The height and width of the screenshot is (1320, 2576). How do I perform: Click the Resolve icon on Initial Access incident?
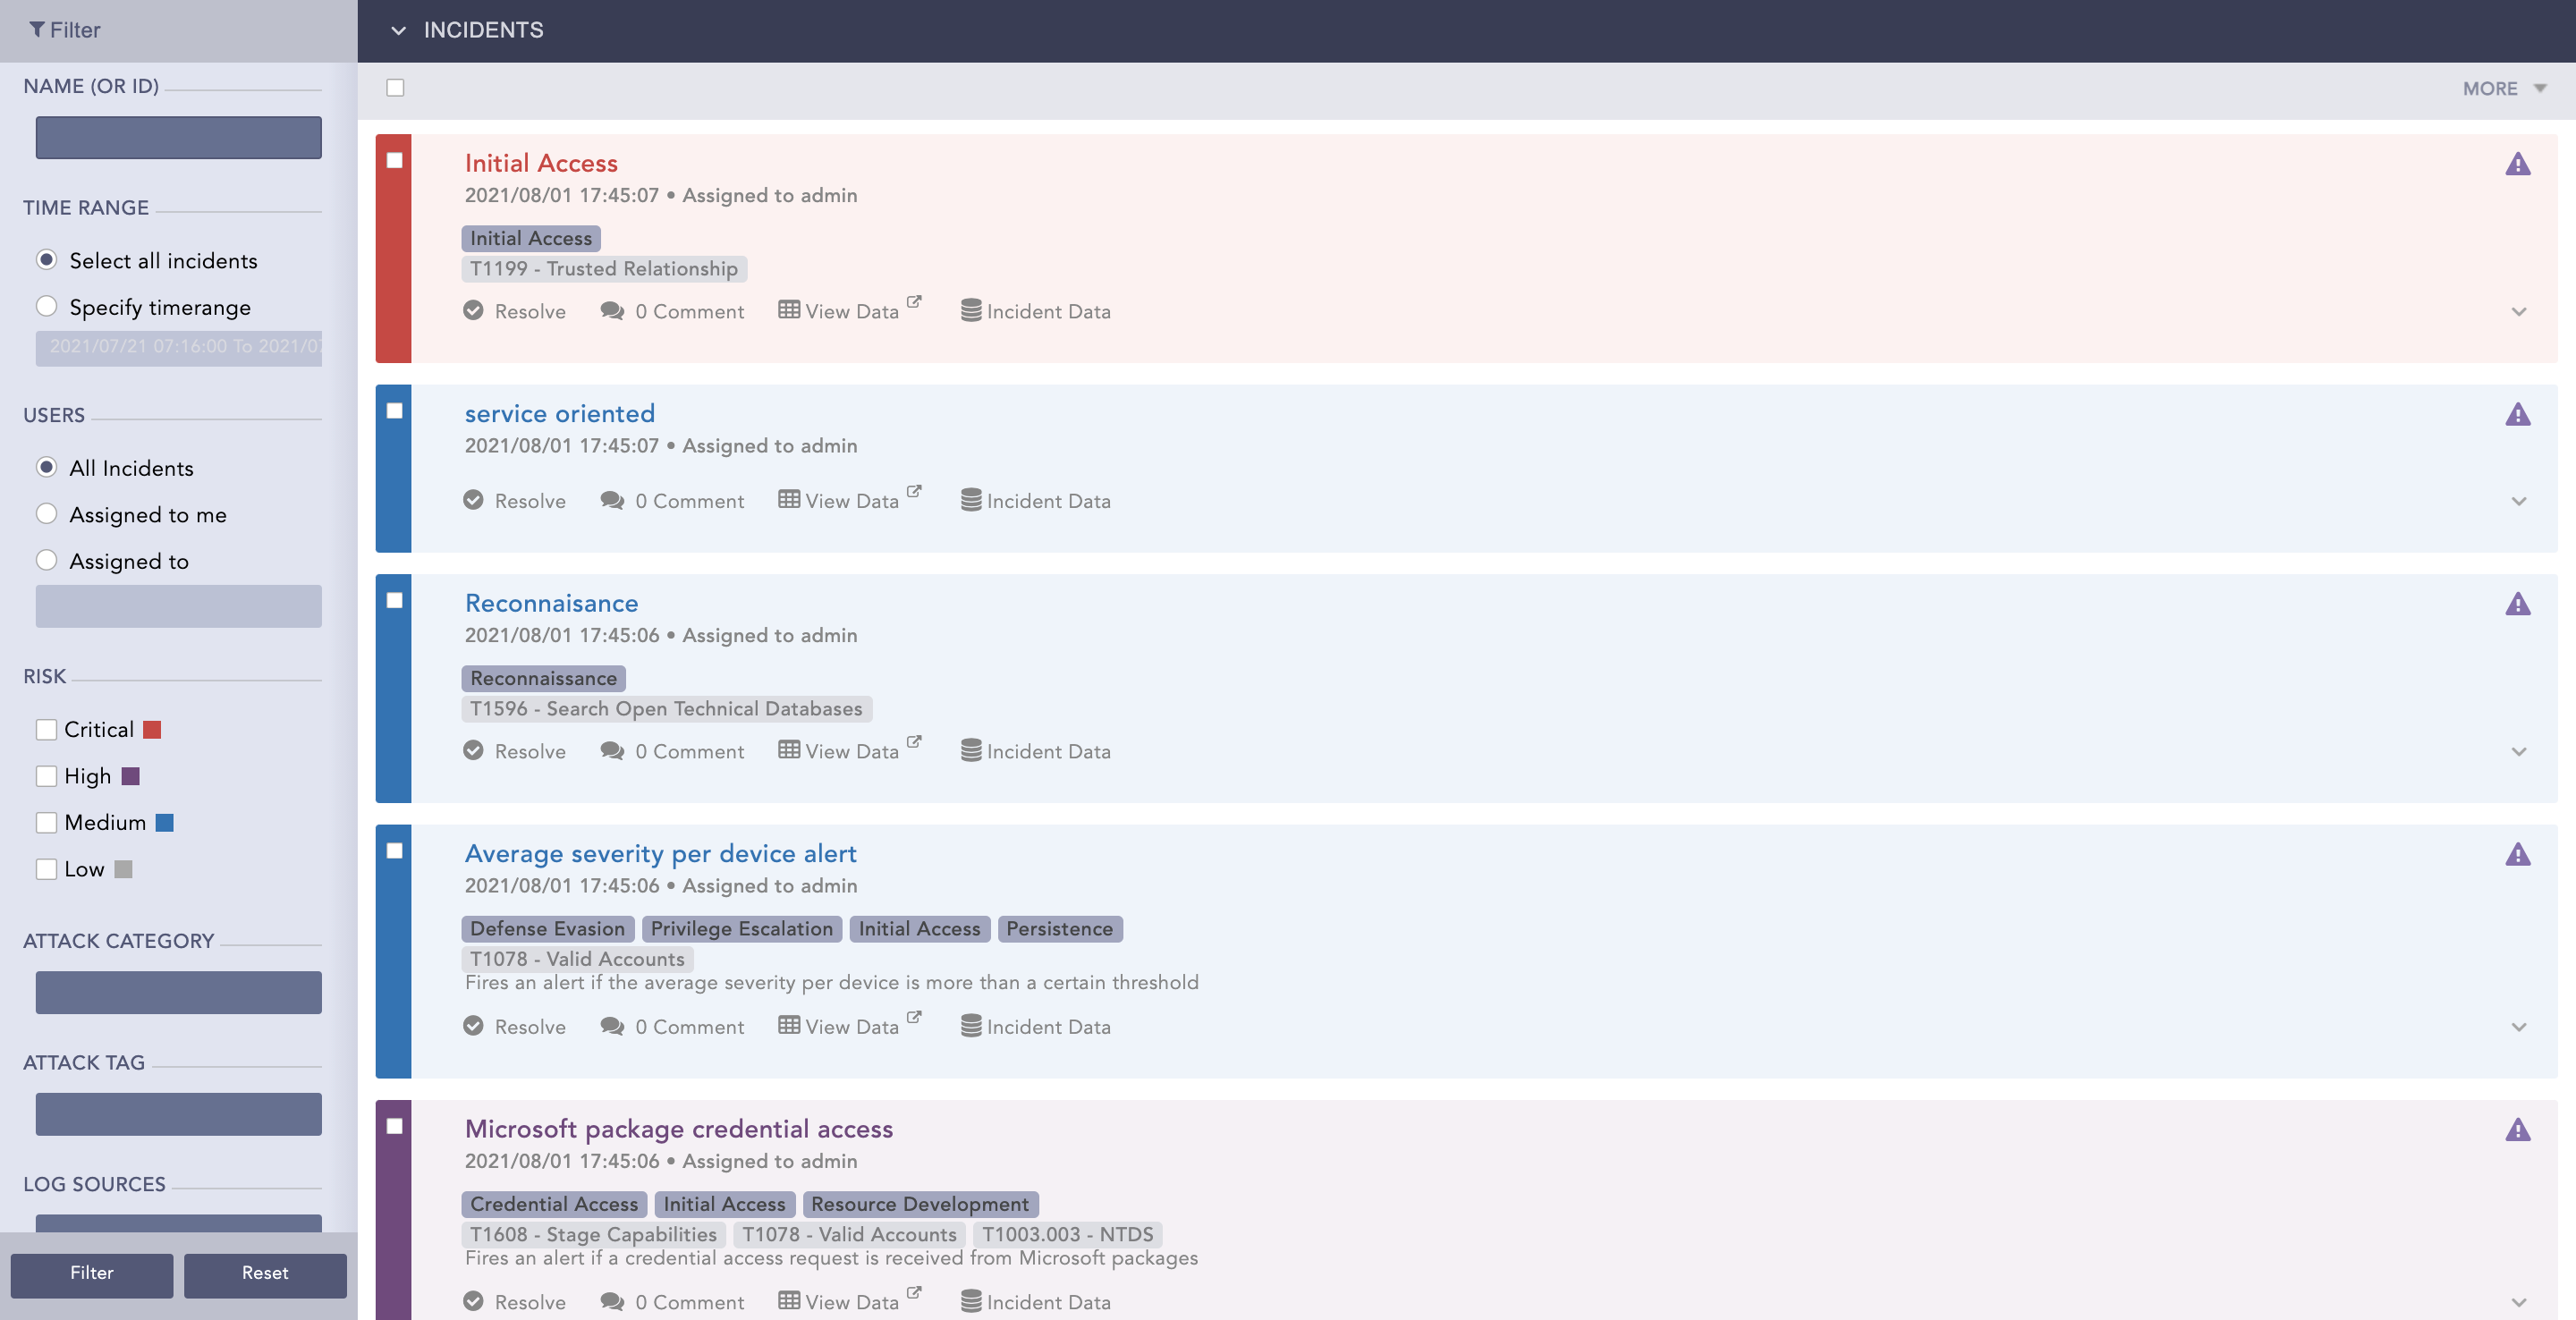pos(474,311)
